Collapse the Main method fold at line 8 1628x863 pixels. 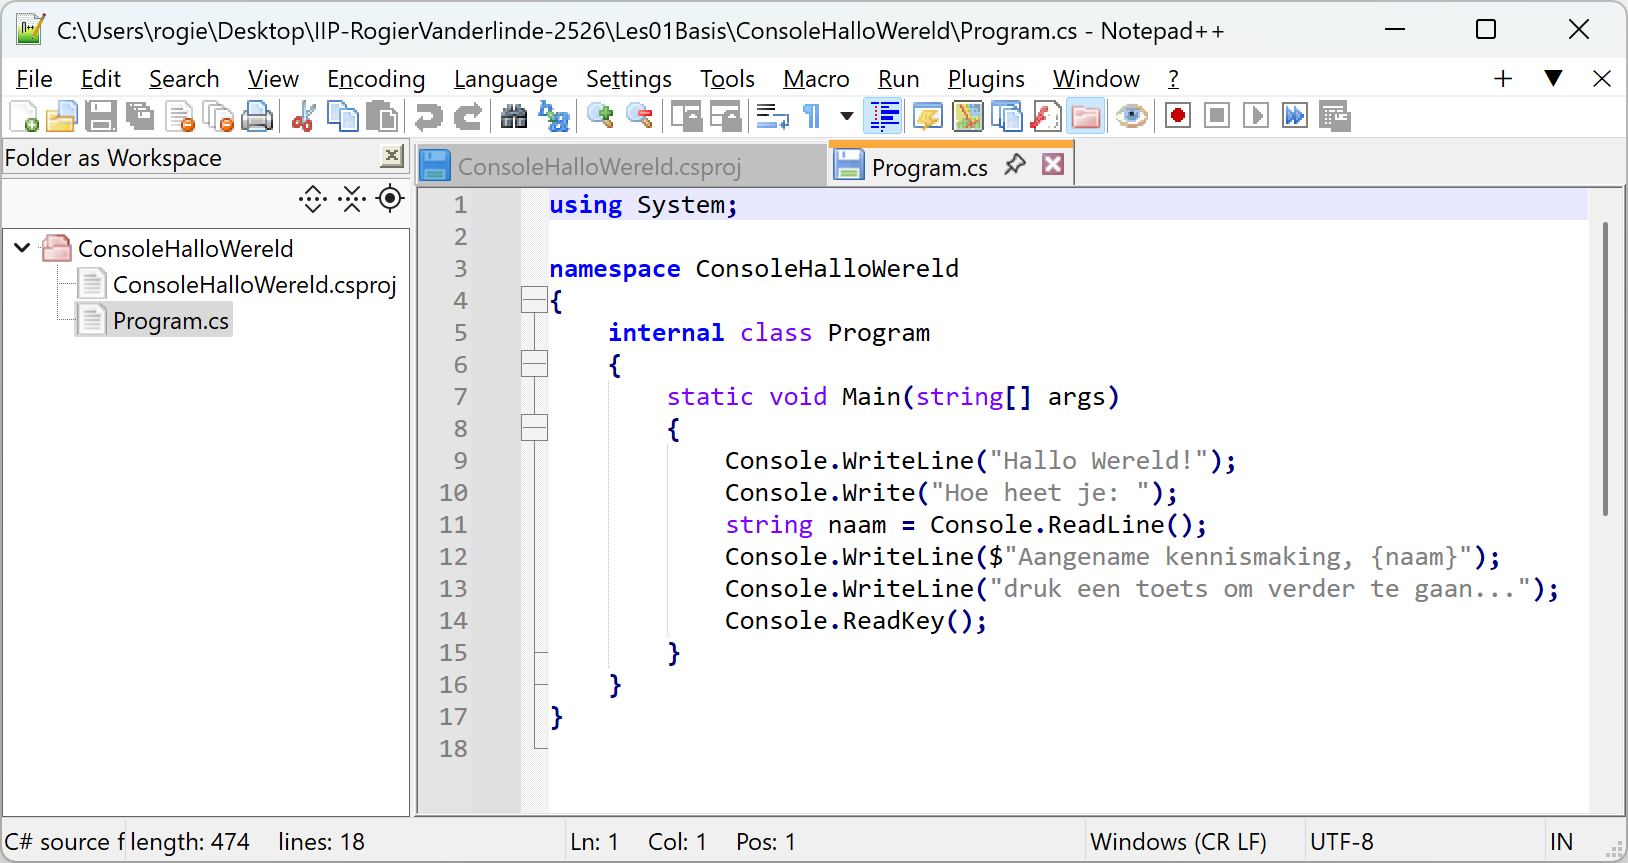[x=534, y=428]
